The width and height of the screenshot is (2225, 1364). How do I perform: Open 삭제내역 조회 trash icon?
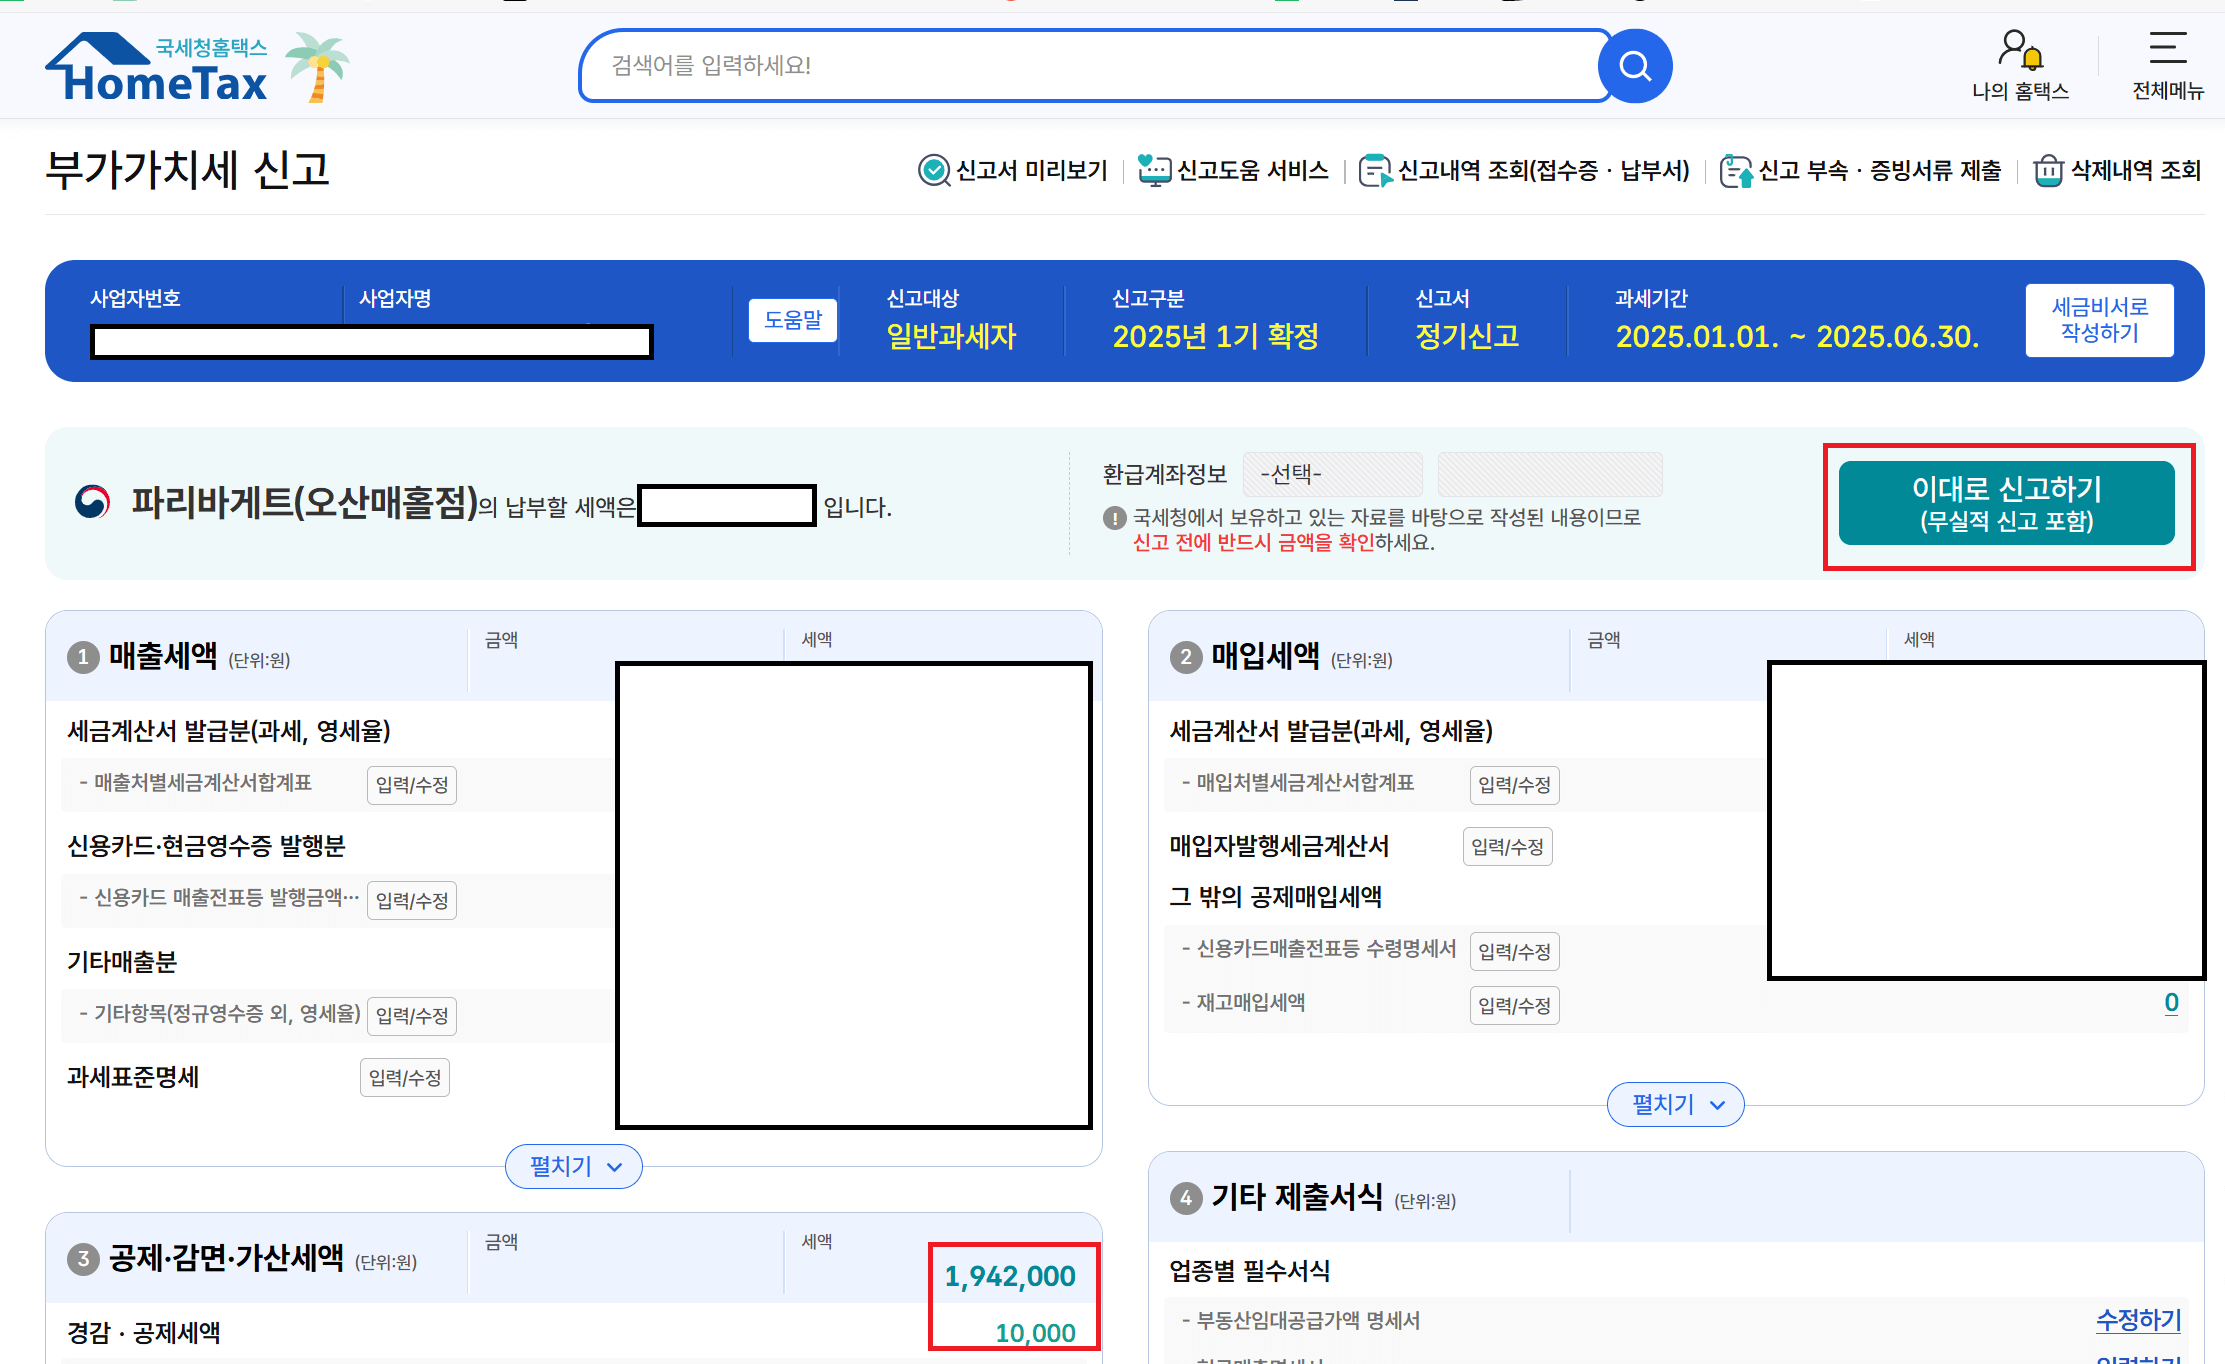tap(2048, 171)
